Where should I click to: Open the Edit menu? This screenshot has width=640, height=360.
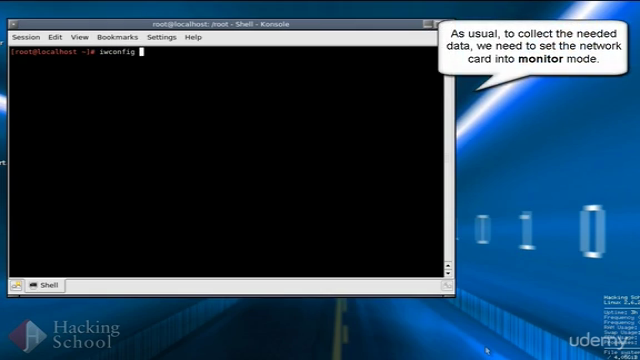[55, 37]
